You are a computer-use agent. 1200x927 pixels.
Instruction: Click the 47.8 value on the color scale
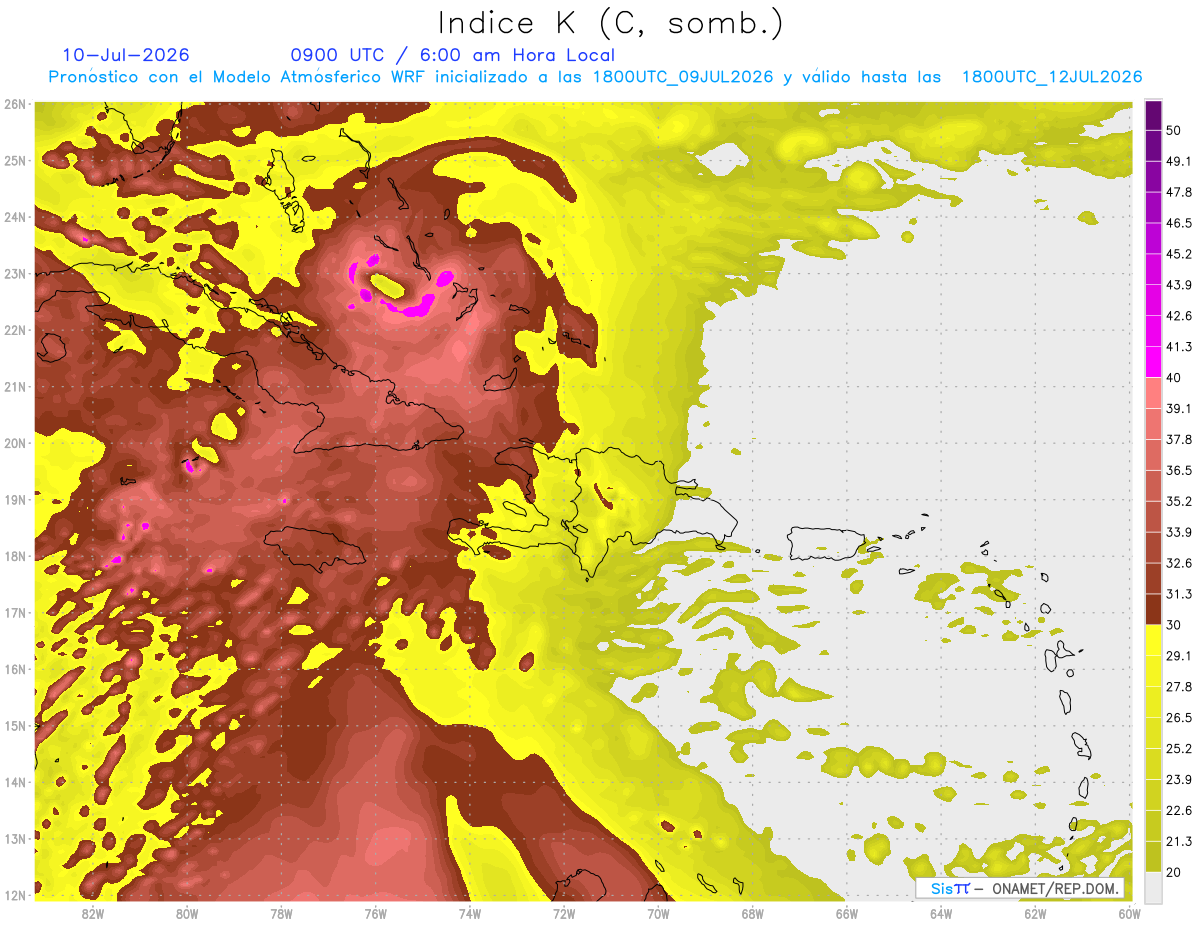coord(1179,192)
